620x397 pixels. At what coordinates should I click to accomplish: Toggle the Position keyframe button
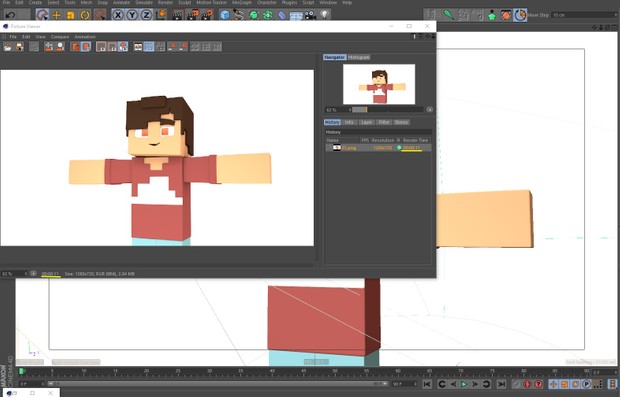553,384
